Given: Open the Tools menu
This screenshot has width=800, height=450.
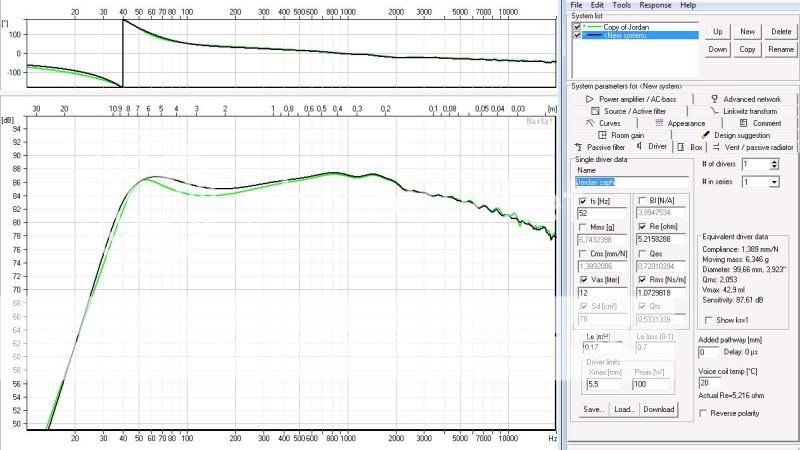Looking at the screenshot, I should pyautogui.click(x=621, y=5).
